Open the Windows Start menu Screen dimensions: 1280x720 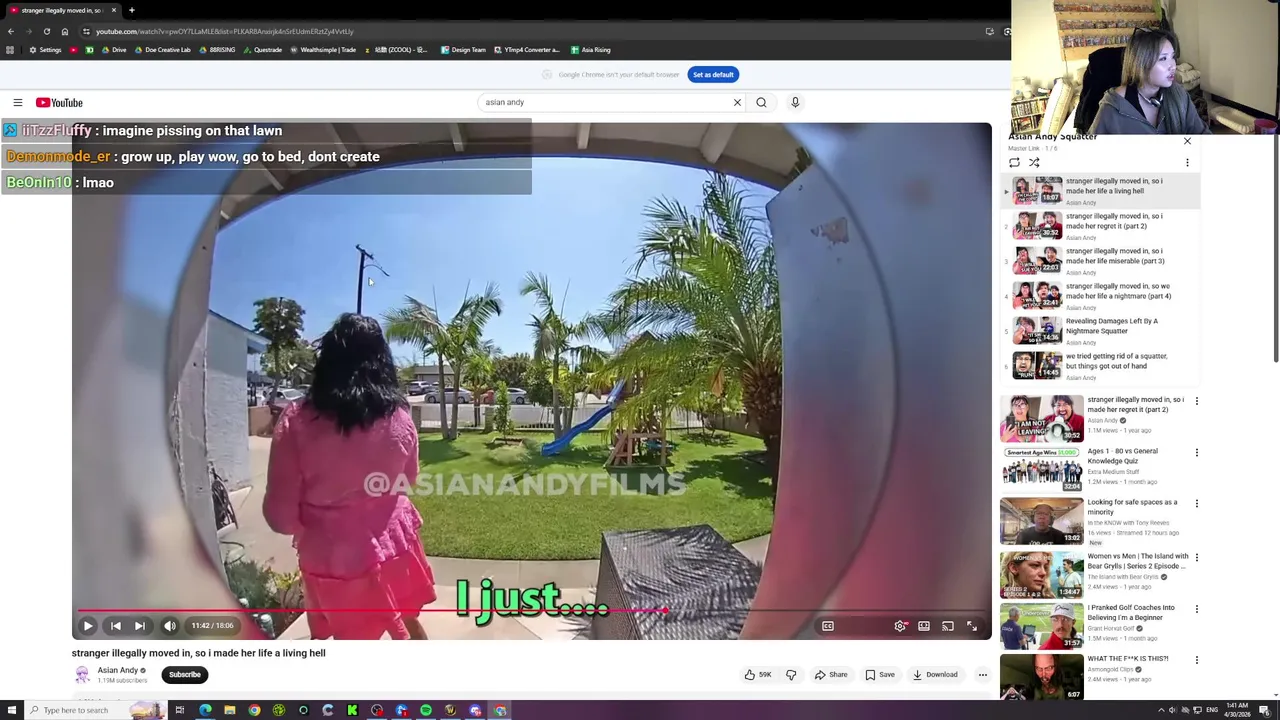[x=12, y=710]
